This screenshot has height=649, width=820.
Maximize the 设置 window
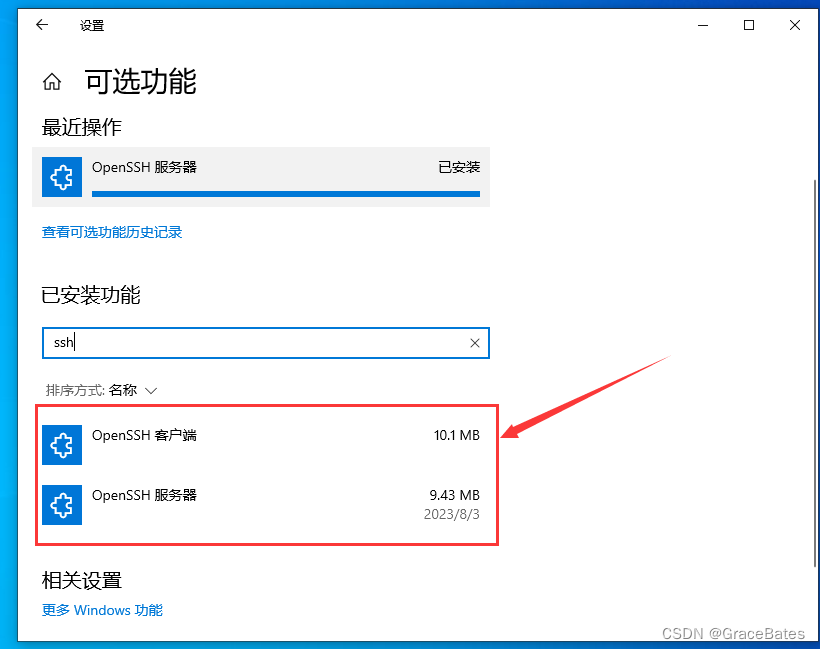749,25
